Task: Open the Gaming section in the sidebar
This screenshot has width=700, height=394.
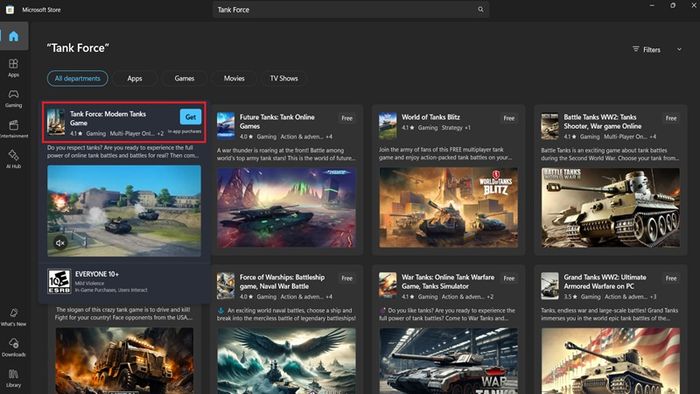Action: pyautogui.click(x=13, y=98)
